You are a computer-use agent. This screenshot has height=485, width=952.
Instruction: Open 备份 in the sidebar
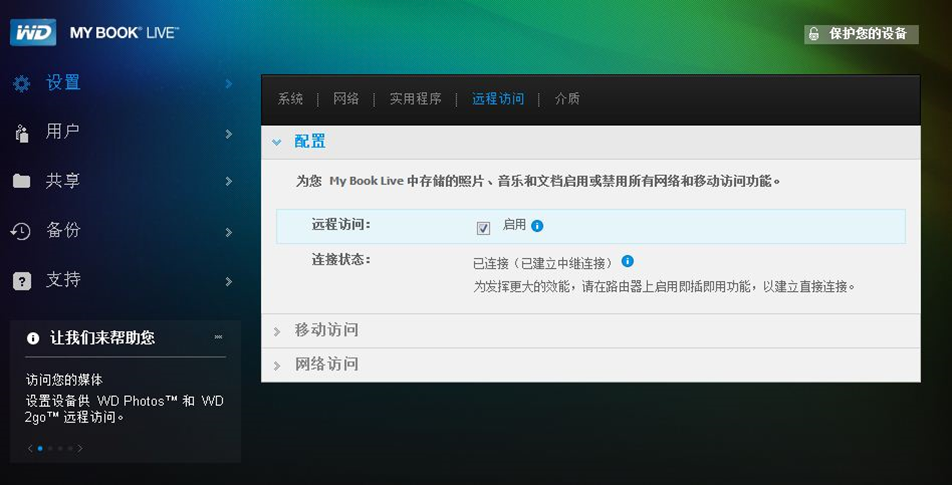click(63, 230)
